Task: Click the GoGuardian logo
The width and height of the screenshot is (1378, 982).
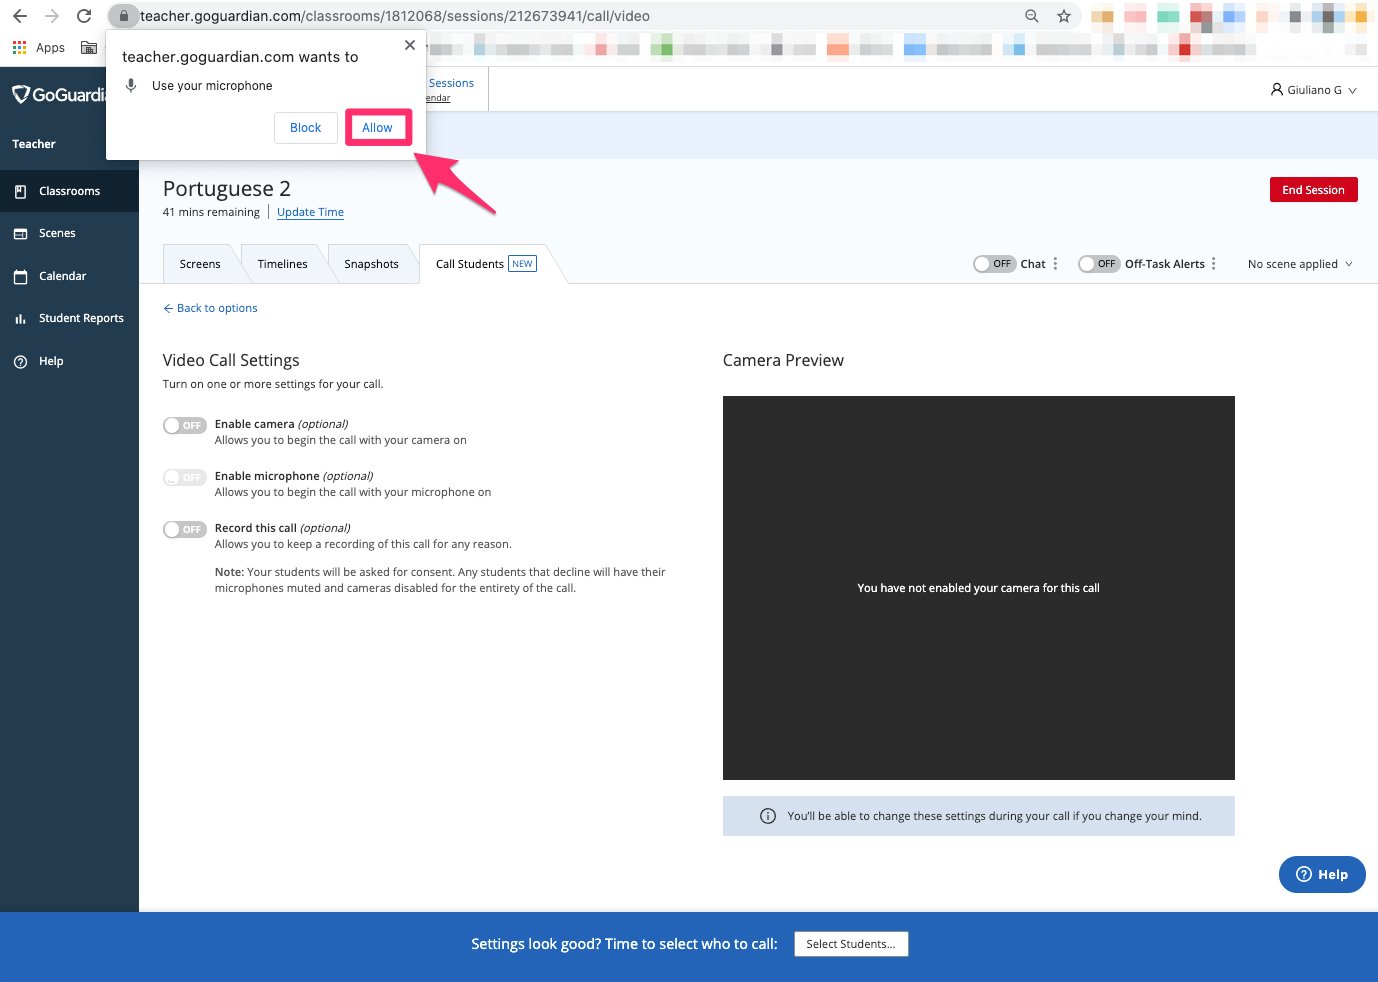Action: click(x=58, y=95)
